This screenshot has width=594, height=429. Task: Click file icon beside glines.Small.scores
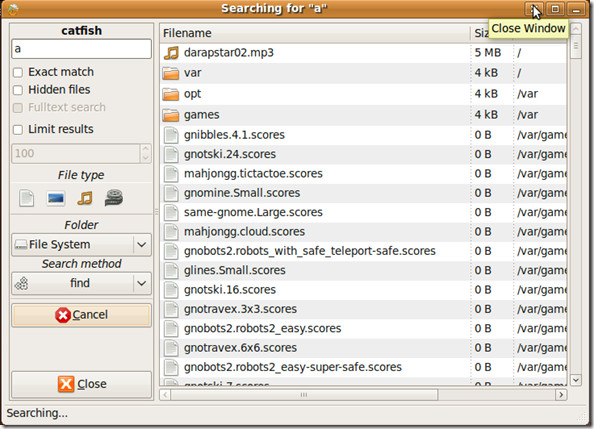pos(171,271)
